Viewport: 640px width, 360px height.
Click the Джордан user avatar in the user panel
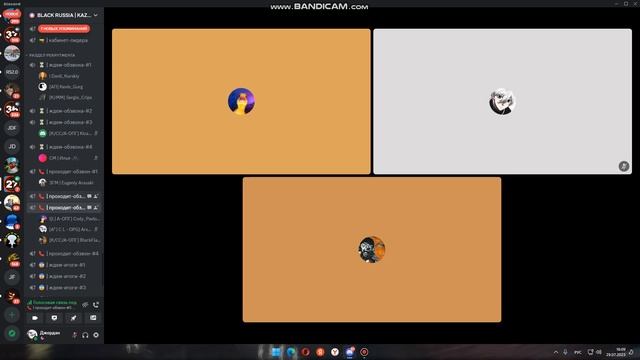click(32, 335)
